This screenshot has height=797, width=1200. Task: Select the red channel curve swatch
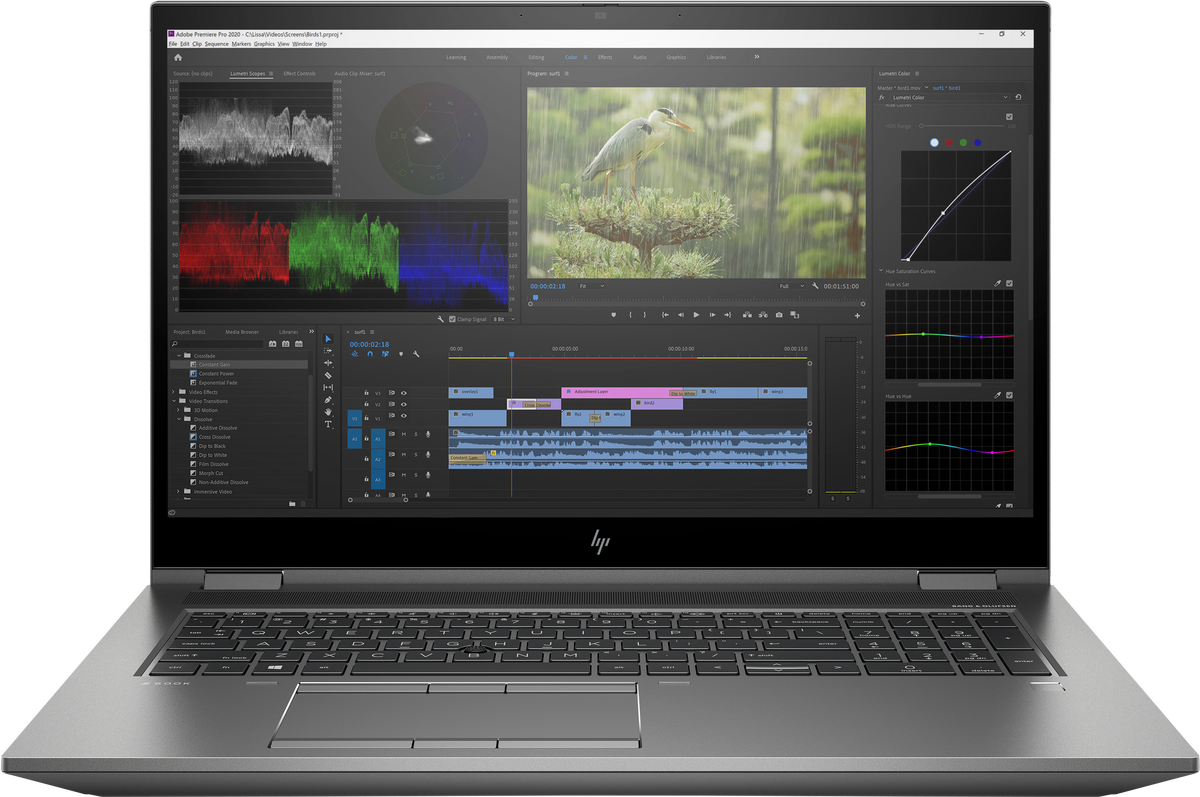coord(948,143)
